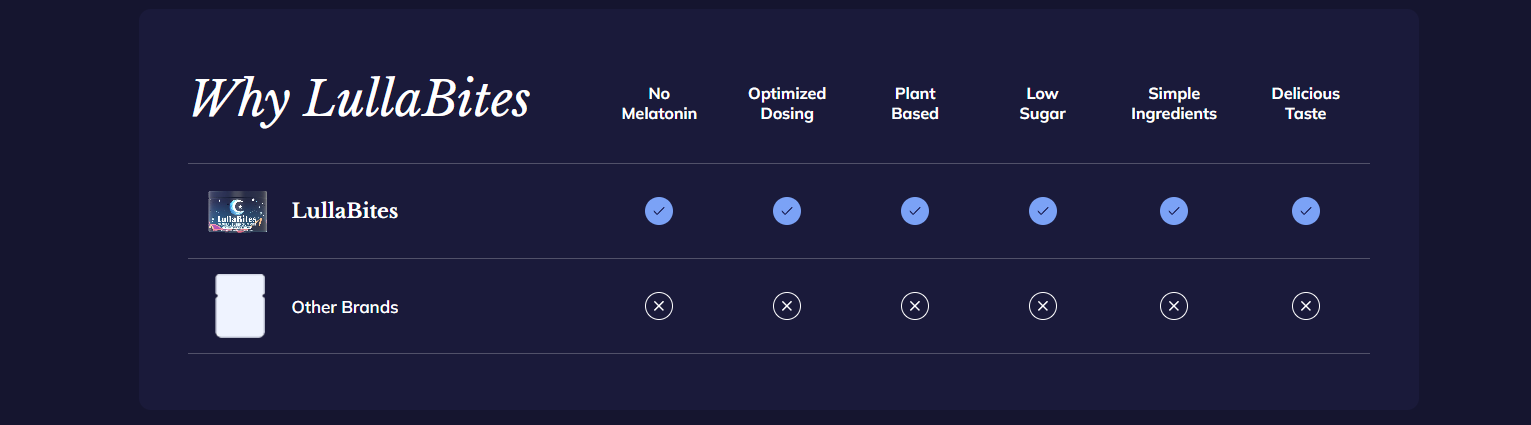Screen dimensions: 1531x425
Task: Click the Why LullaBites heading
Action: click(360, 100)
